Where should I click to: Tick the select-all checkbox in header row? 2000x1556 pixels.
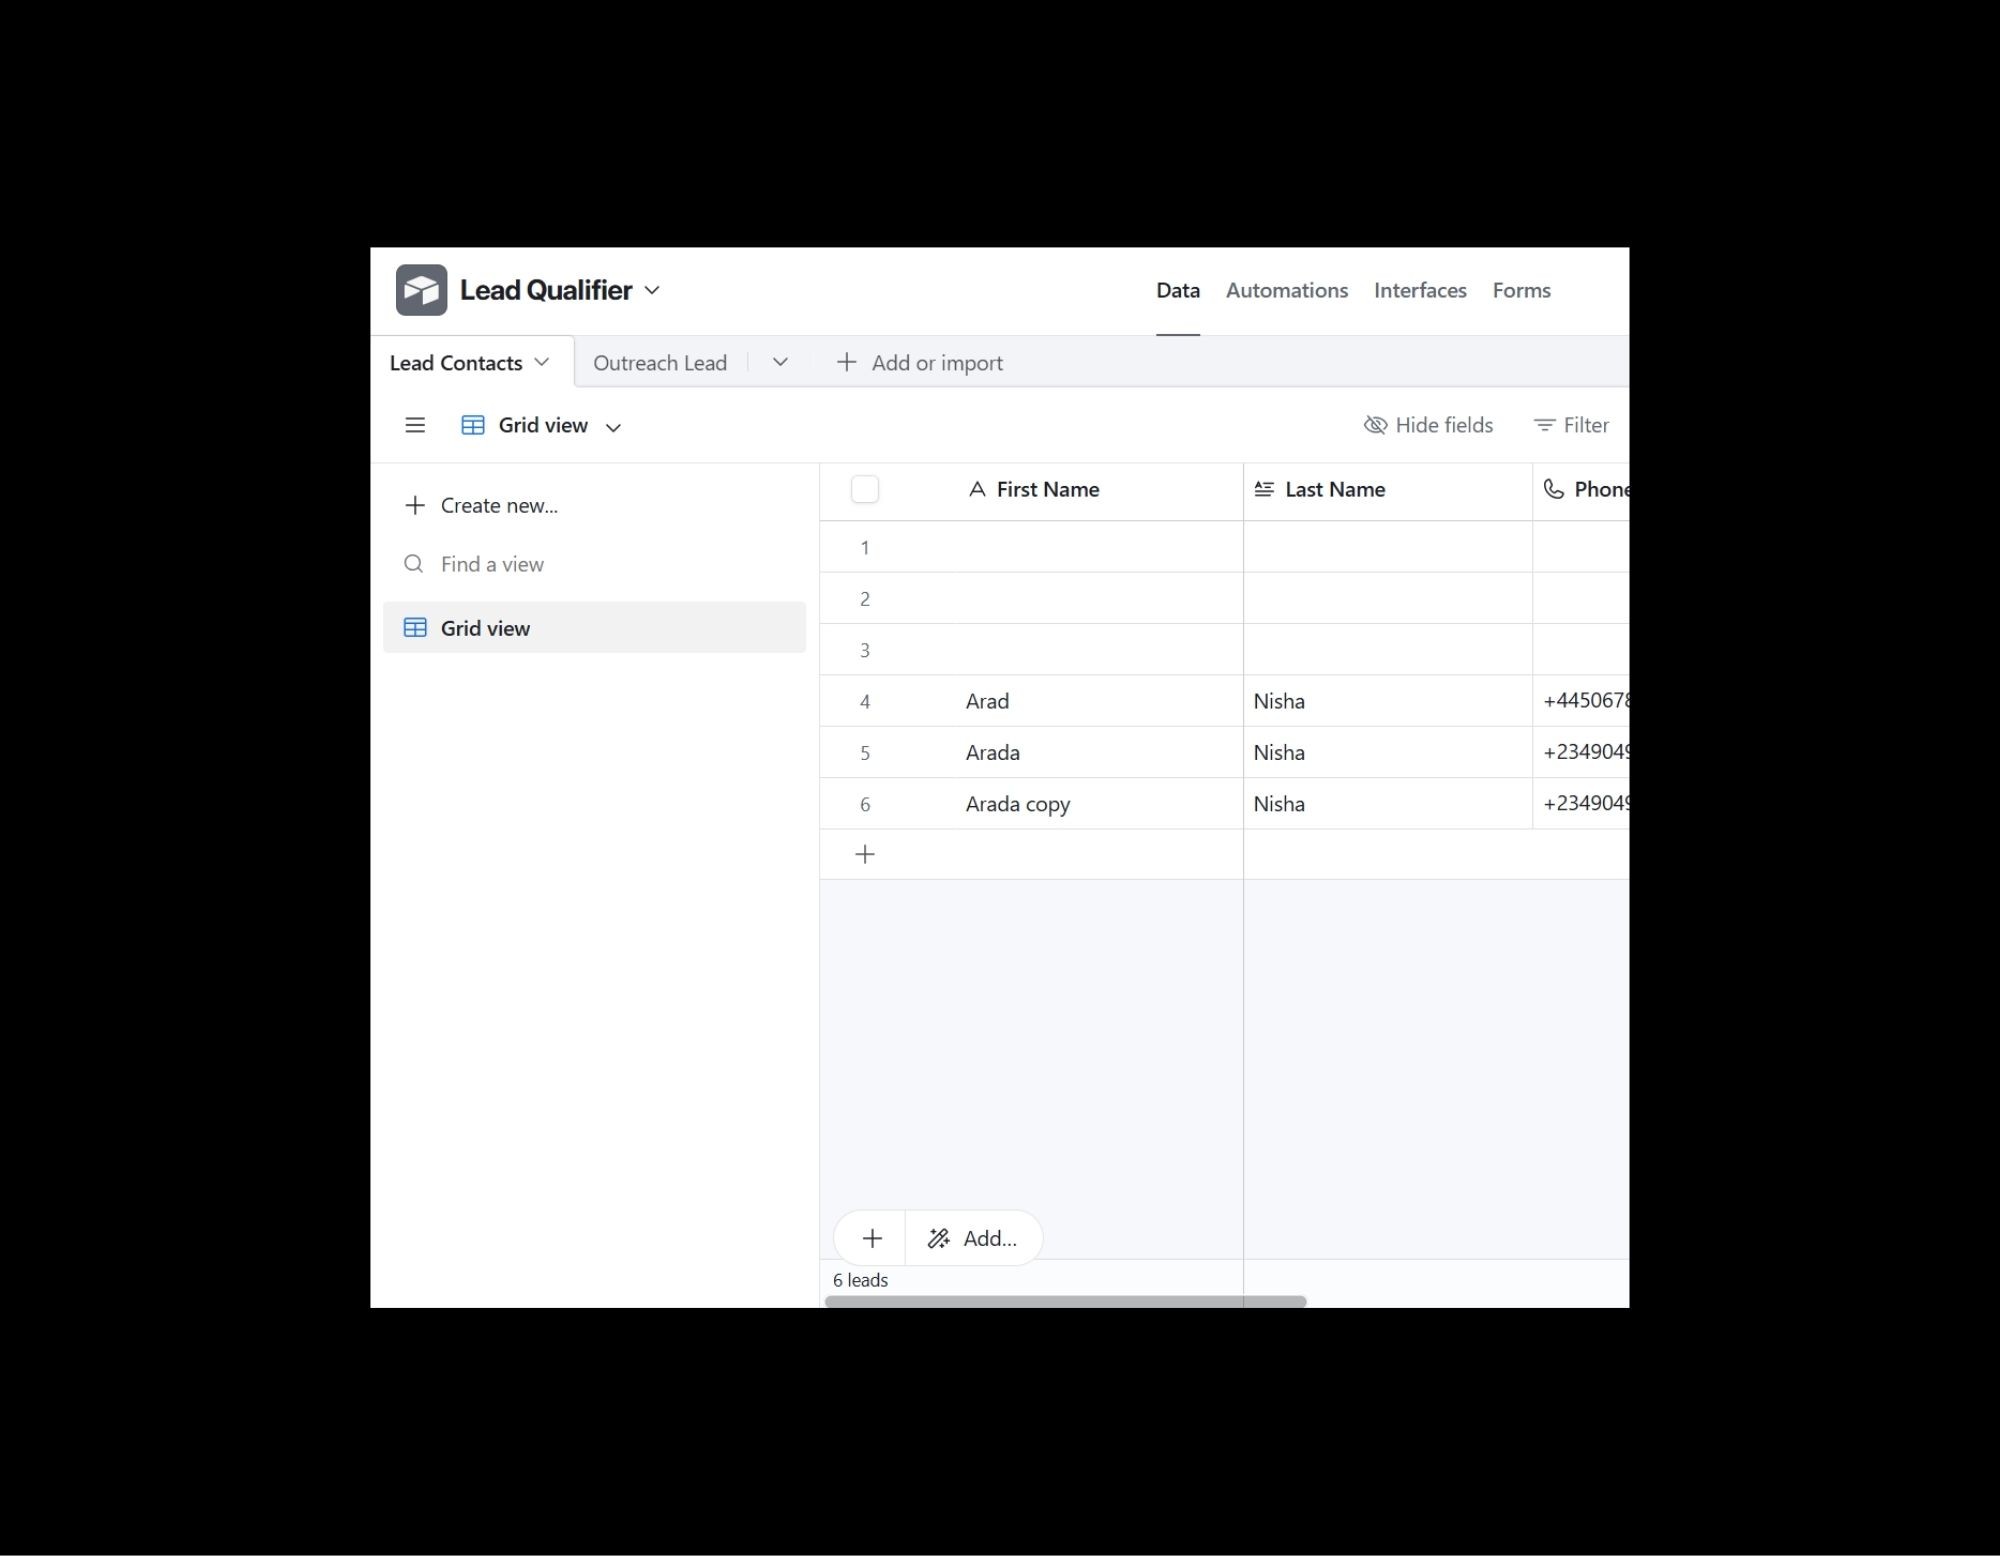click(x=865, y=489)
